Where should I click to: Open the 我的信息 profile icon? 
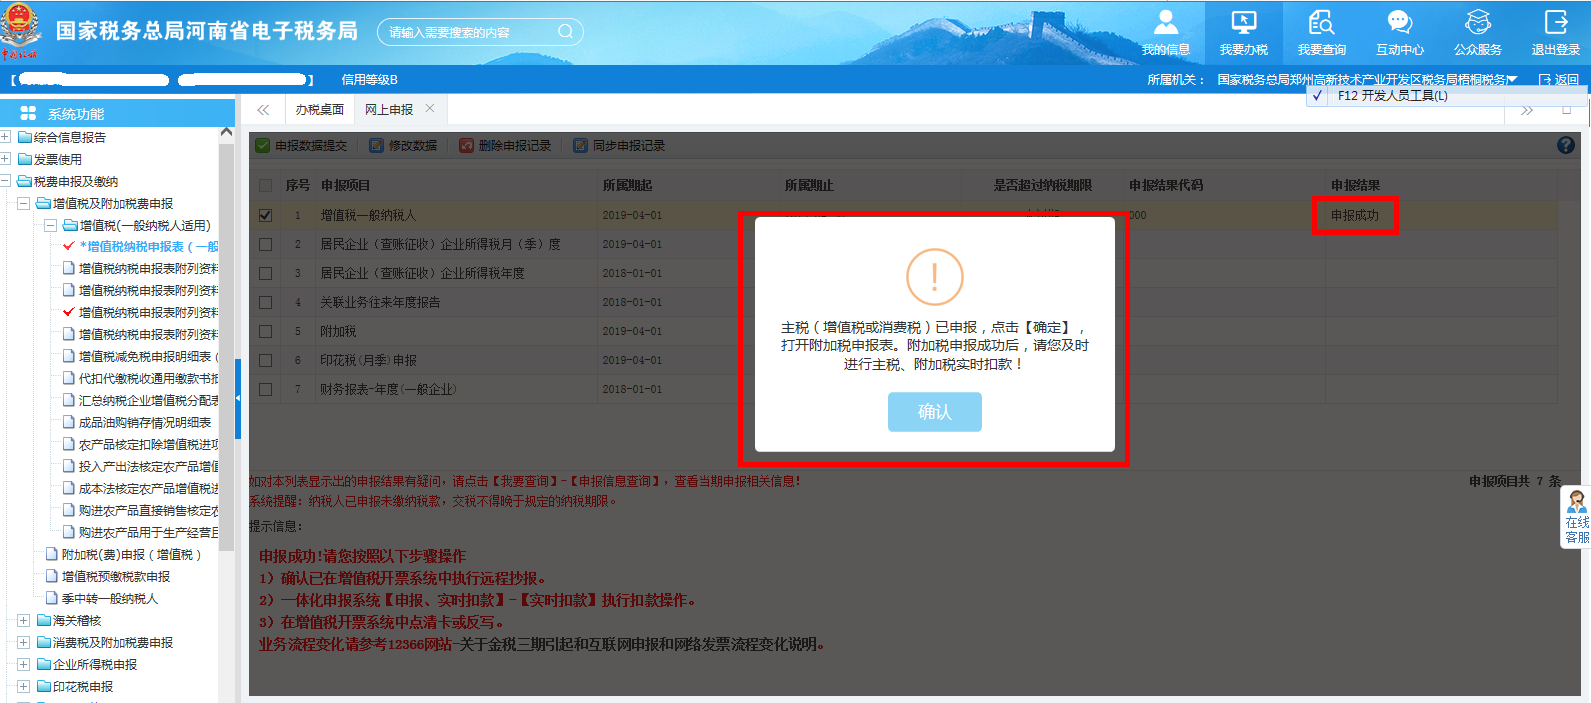1165,23
